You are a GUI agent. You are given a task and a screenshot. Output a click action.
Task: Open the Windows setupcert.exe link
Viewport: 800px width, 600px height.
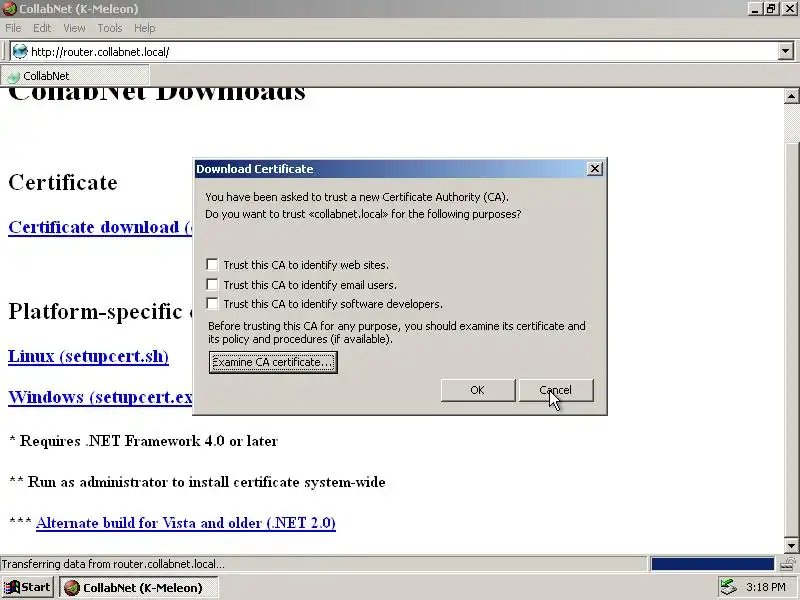click(100, 397)
